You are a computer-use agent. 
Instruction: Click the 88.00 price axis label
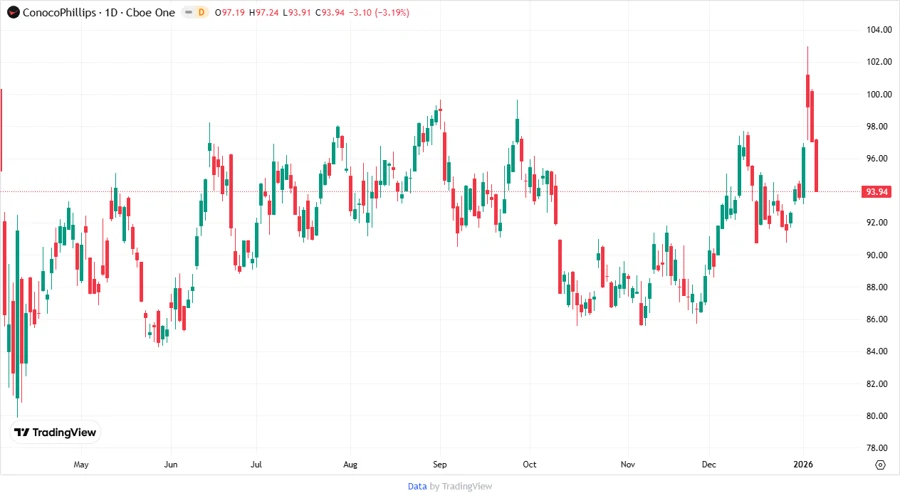879,287
